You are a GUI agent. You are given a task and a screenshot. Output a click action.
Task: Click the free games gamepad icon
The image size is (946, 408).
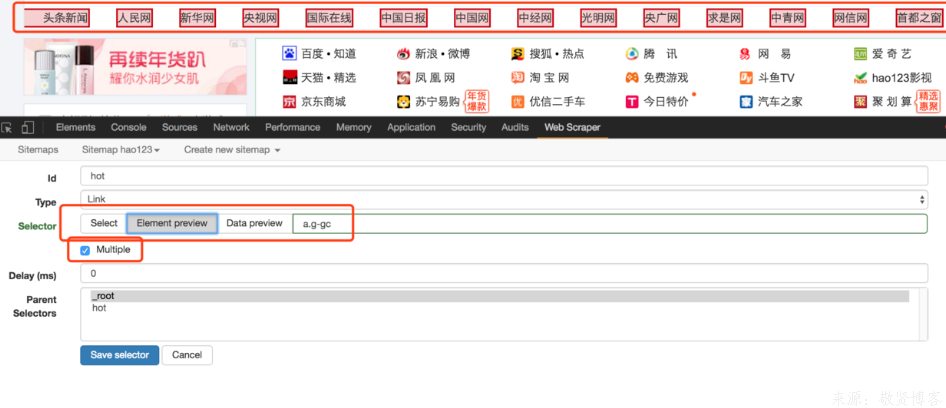[632, 78]
